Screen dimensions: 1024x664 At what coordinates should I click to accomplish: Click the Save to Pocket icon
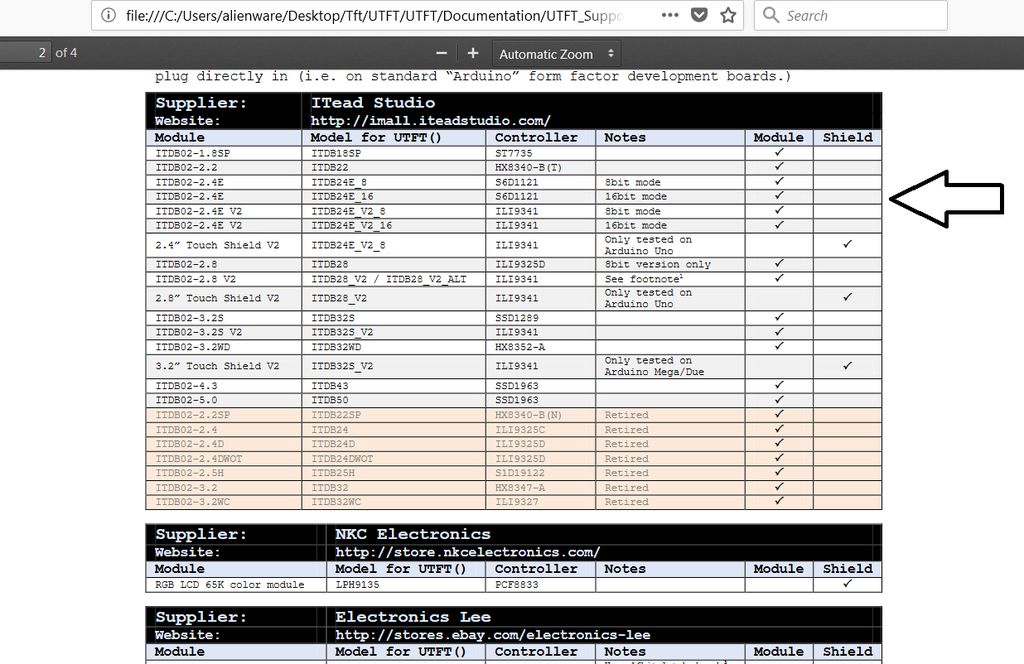[x=699, y=15]
